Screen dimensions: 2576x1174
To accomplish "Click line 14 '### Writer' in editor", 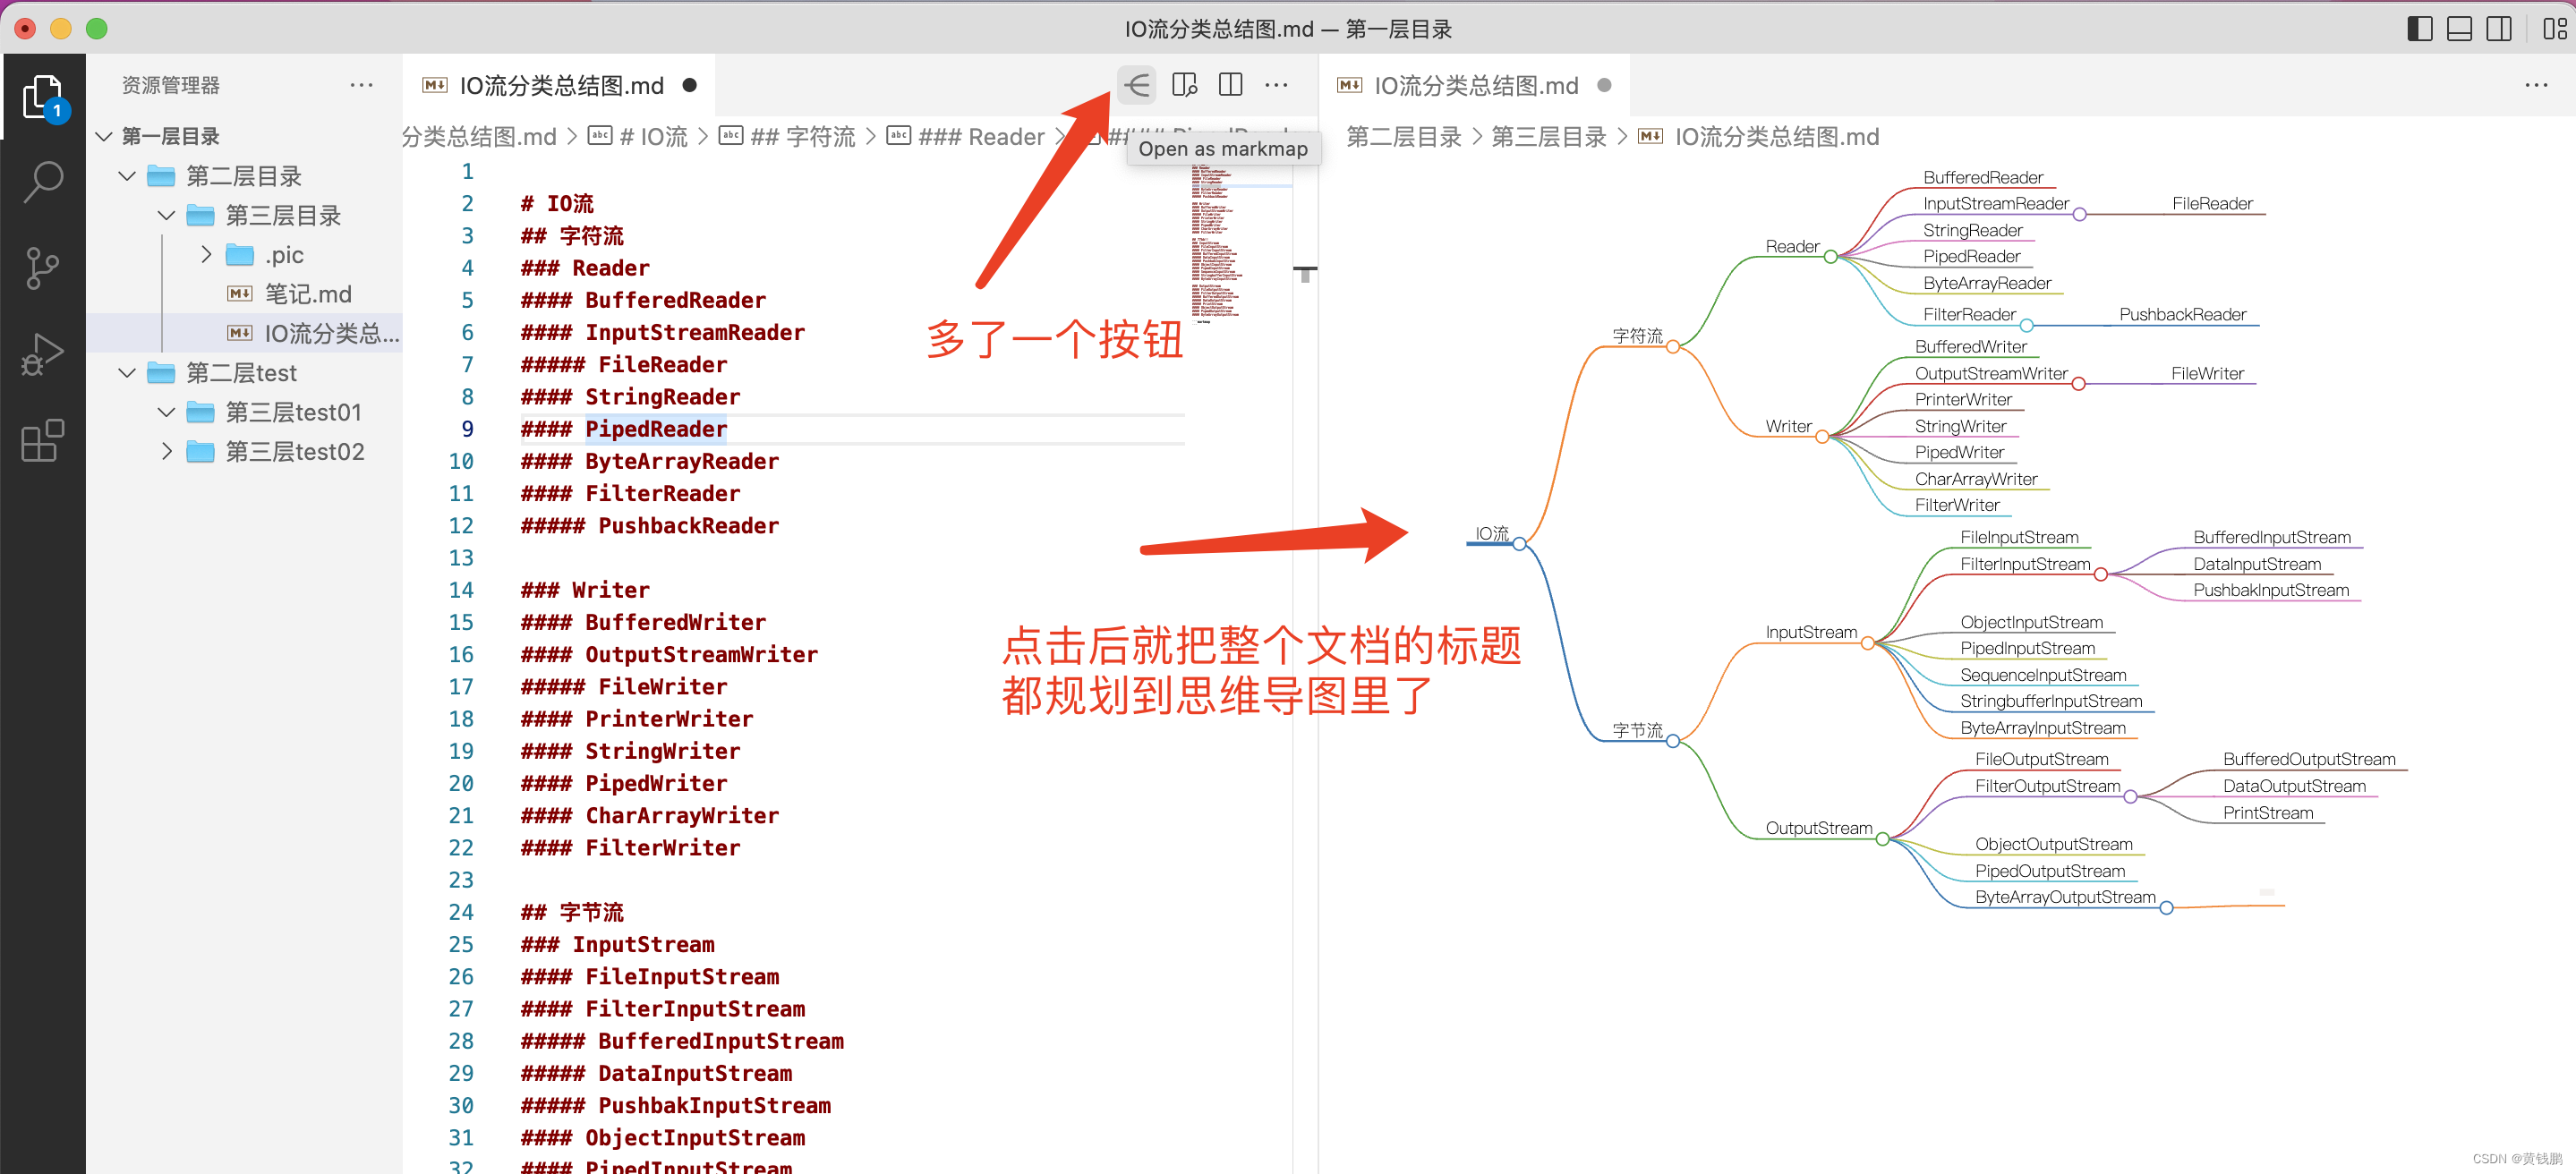I will click(585, 590).
